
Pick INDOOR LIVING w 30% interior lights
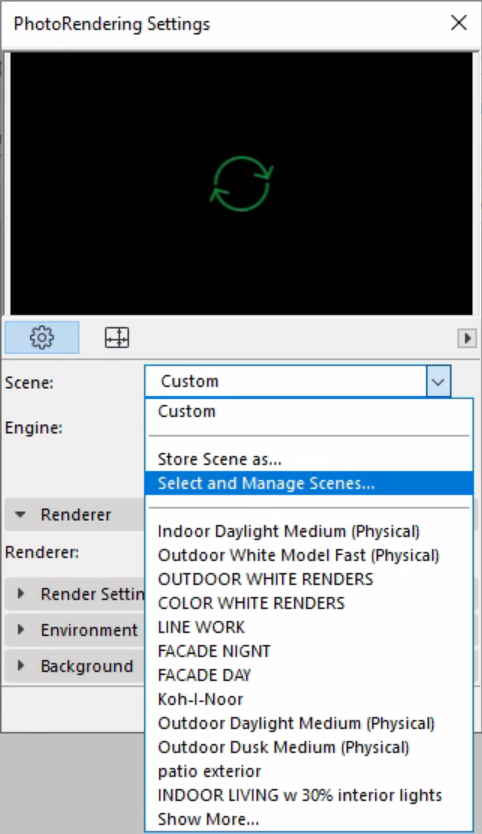309,795
